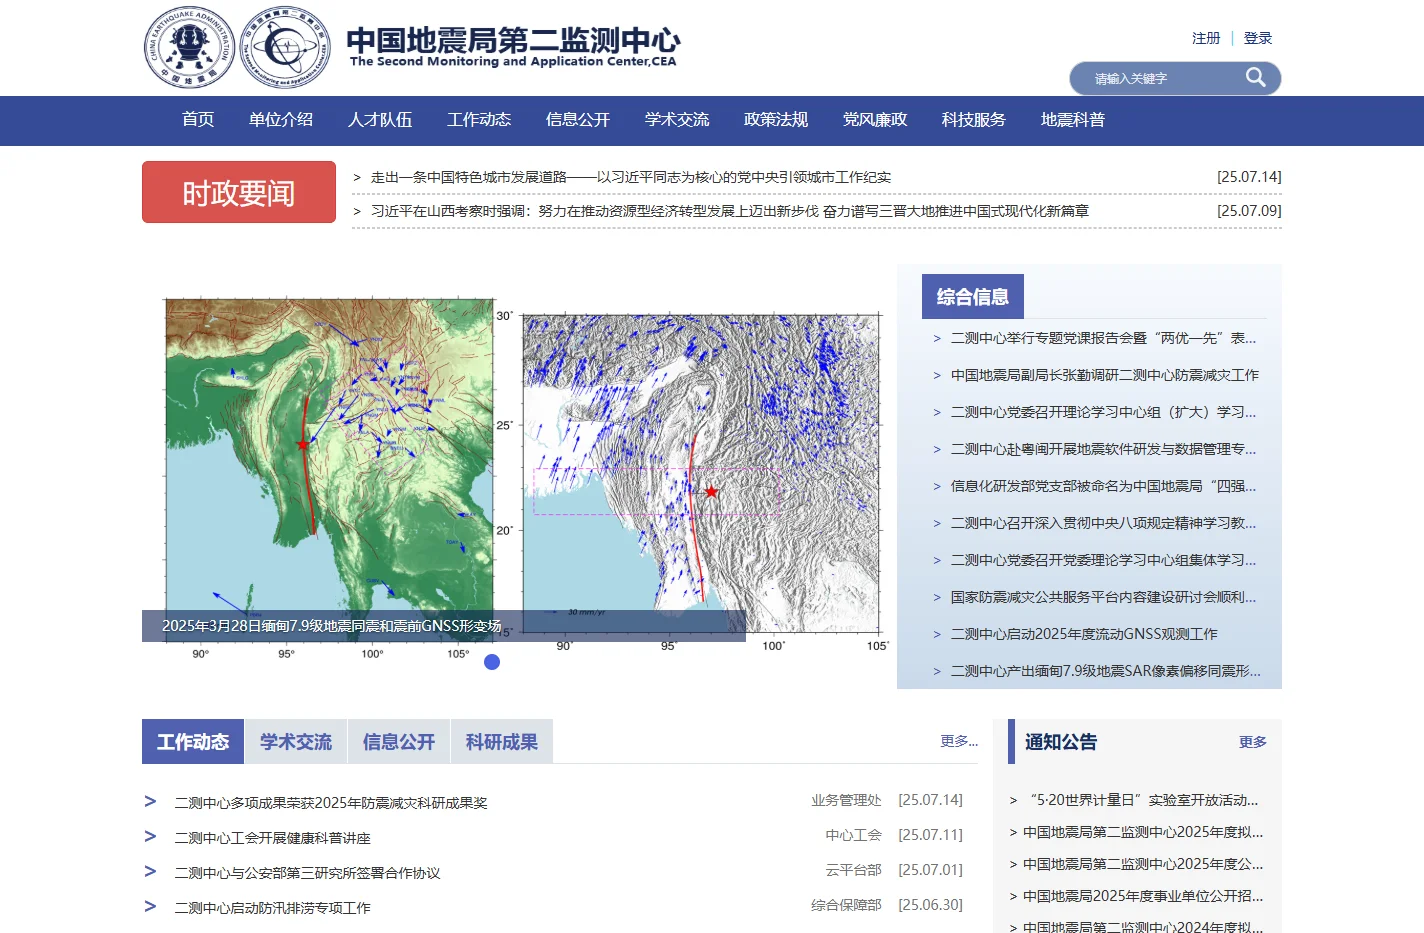Image resolution: width=1424 pixels, height=933 pixels.
Task: Open the 科技服务 menu item
Action: click(x=974, y=120)
